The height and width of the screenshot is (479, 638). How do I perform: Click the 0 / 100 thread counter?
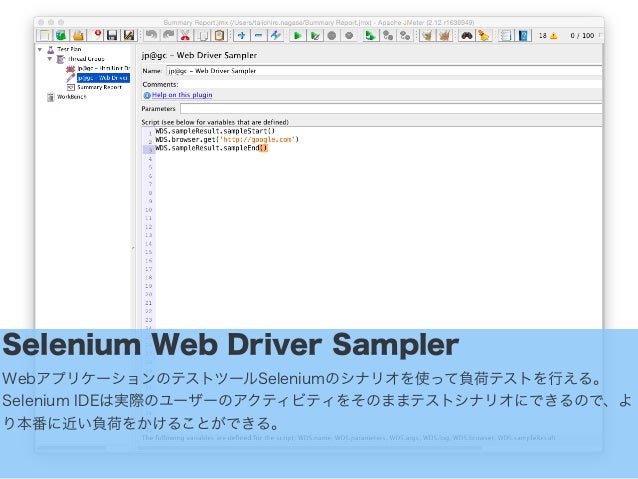pos(582,36)
